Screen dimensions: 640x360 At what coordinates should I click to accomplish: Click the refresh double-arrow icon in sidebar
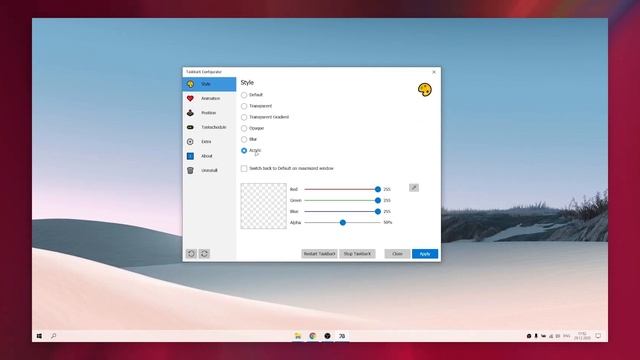pos(204,253)
